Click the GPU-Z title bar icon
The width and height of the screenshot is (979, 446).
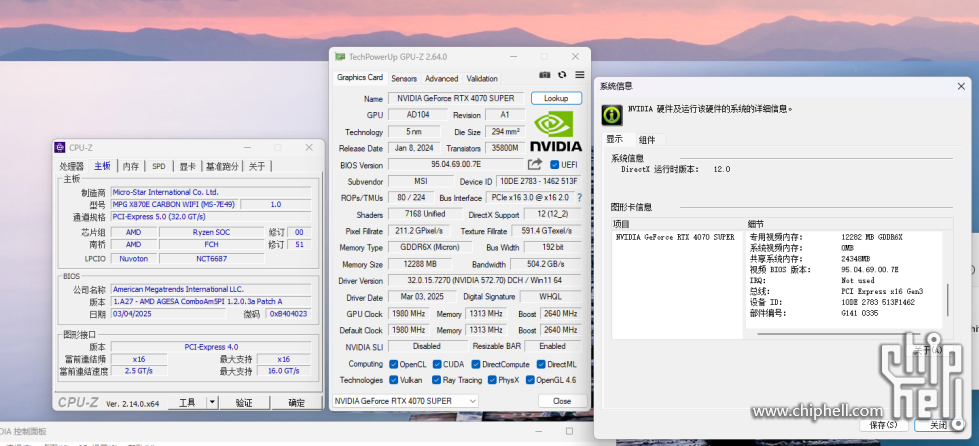(340, 56)
